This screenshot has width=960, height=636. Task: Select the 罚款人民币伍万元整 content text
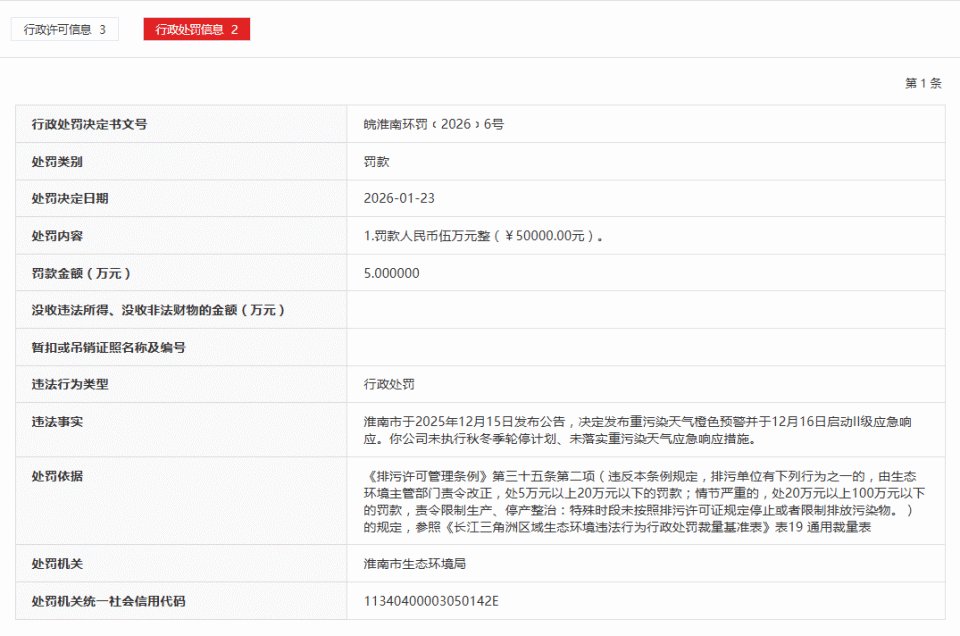[483, 236]
